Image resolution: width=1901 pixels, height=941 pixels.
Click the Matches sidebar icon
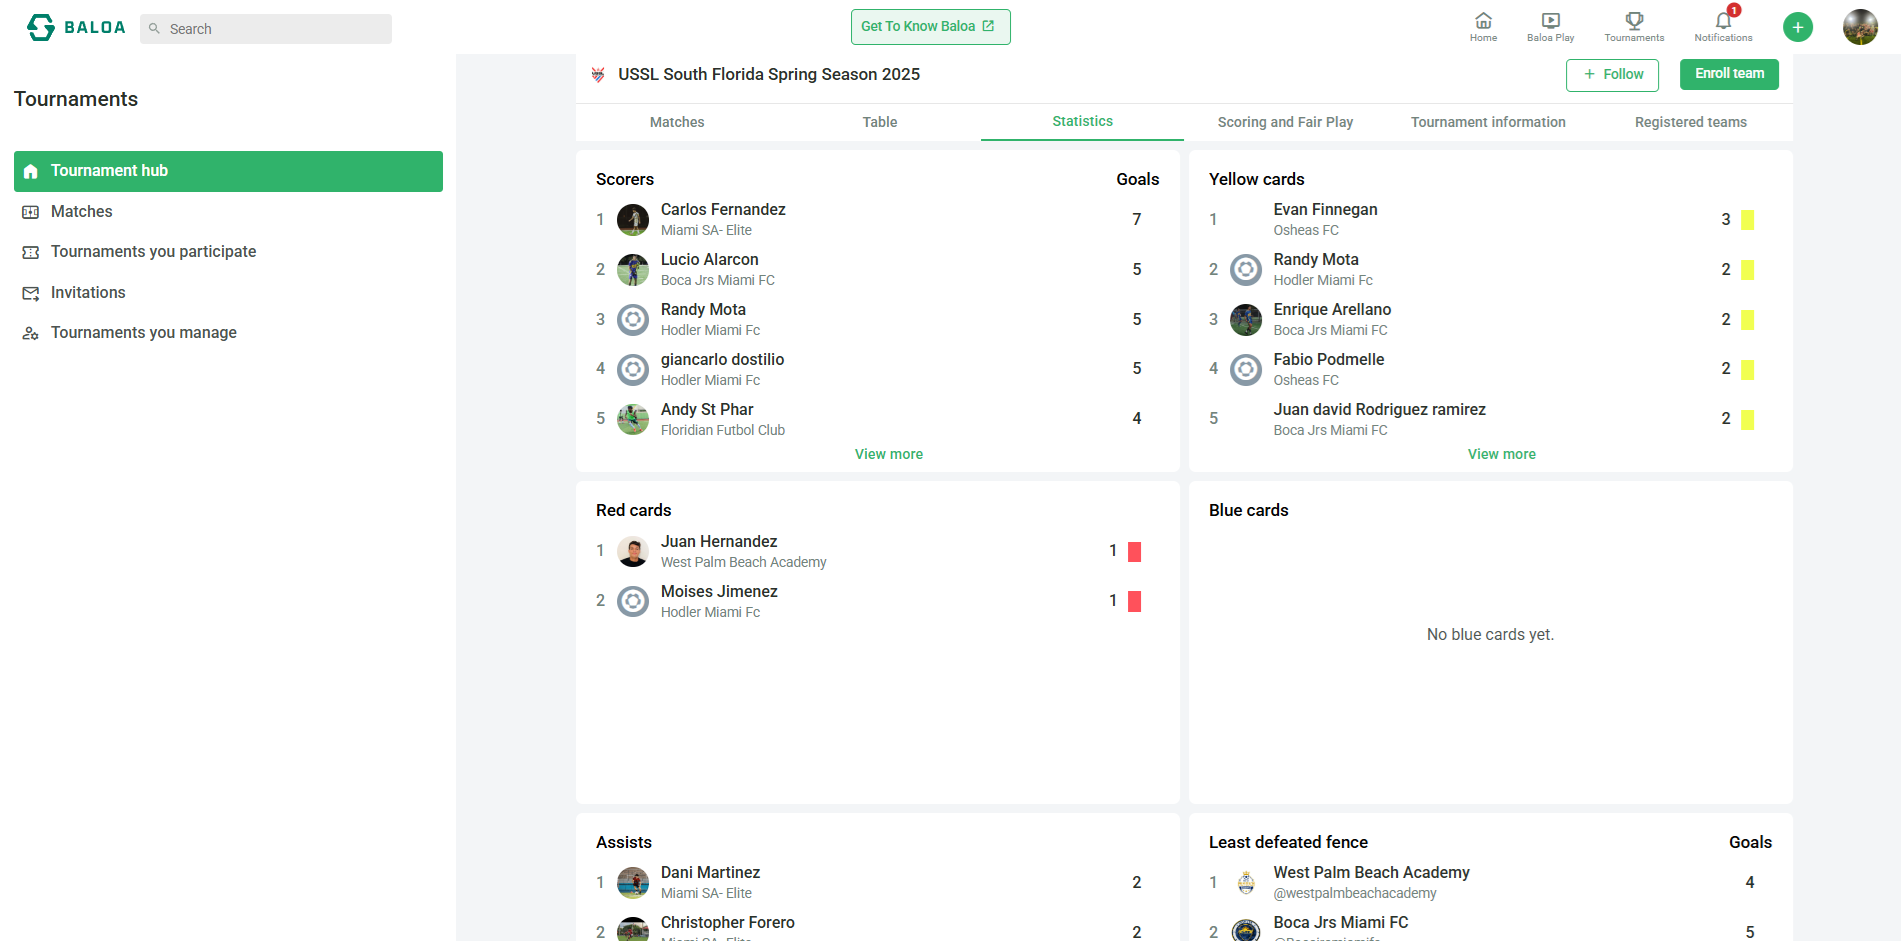click(31, 212)
